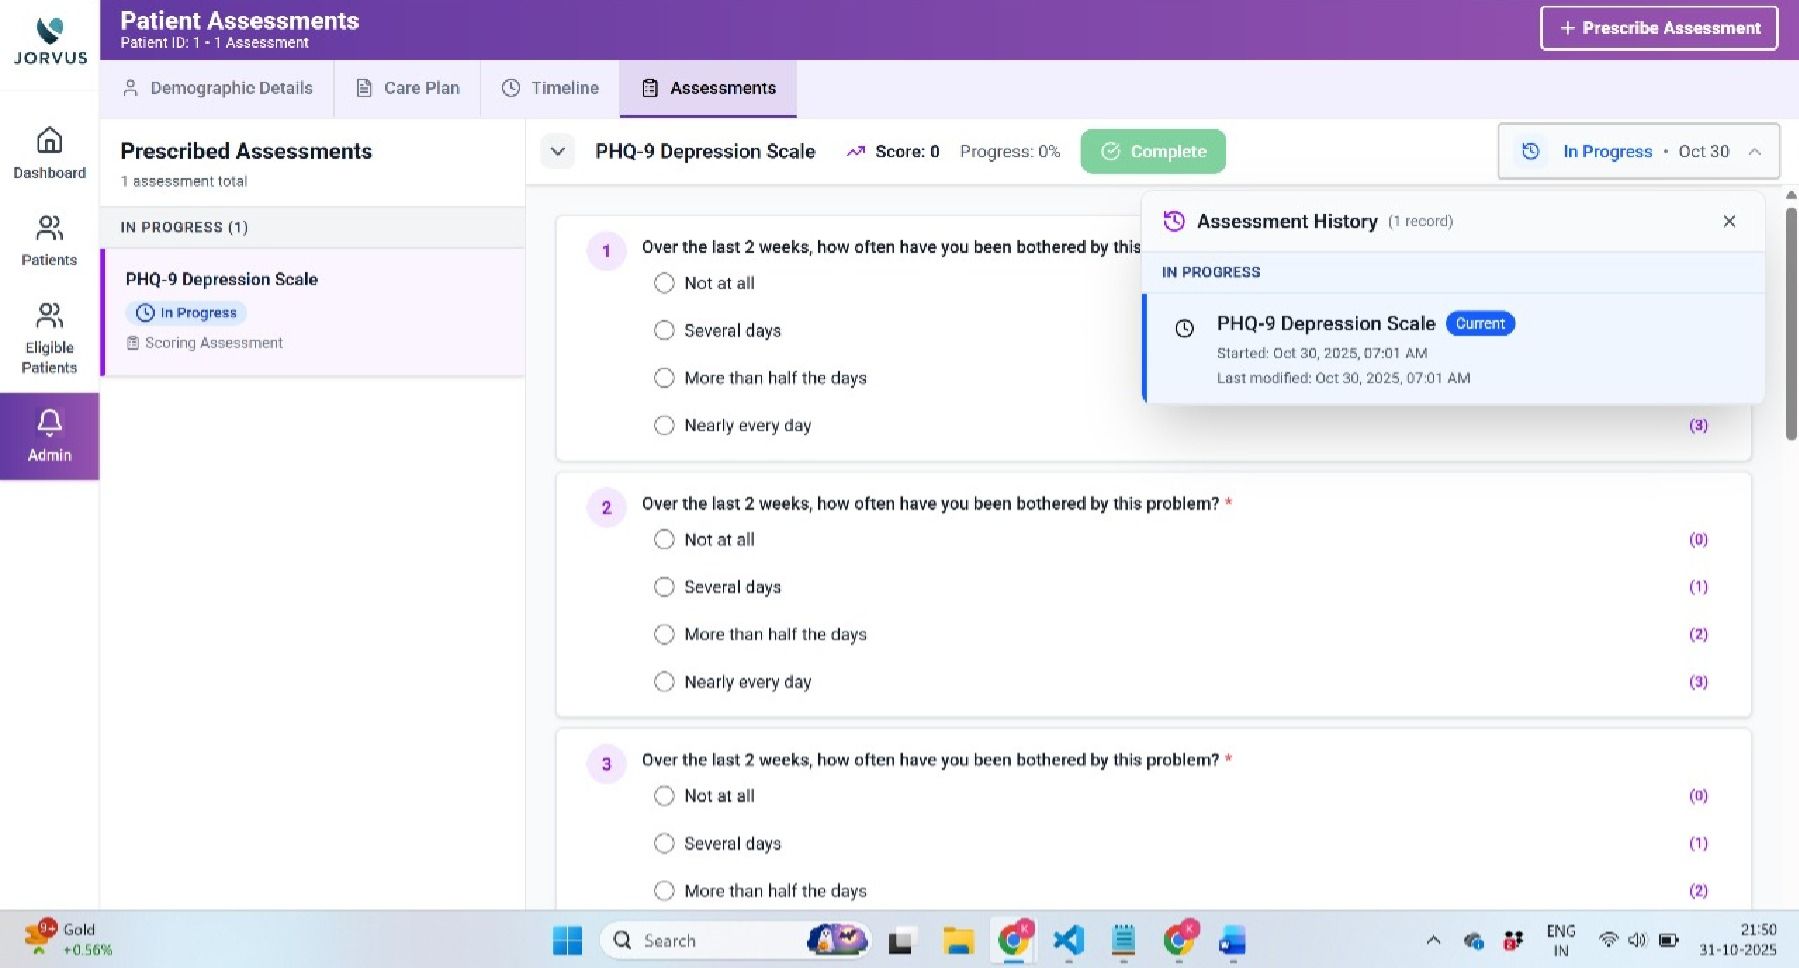Click the Progress 0% indicator
The height and width of the screenshot is (968, 1799).
tap(1009, 151)
